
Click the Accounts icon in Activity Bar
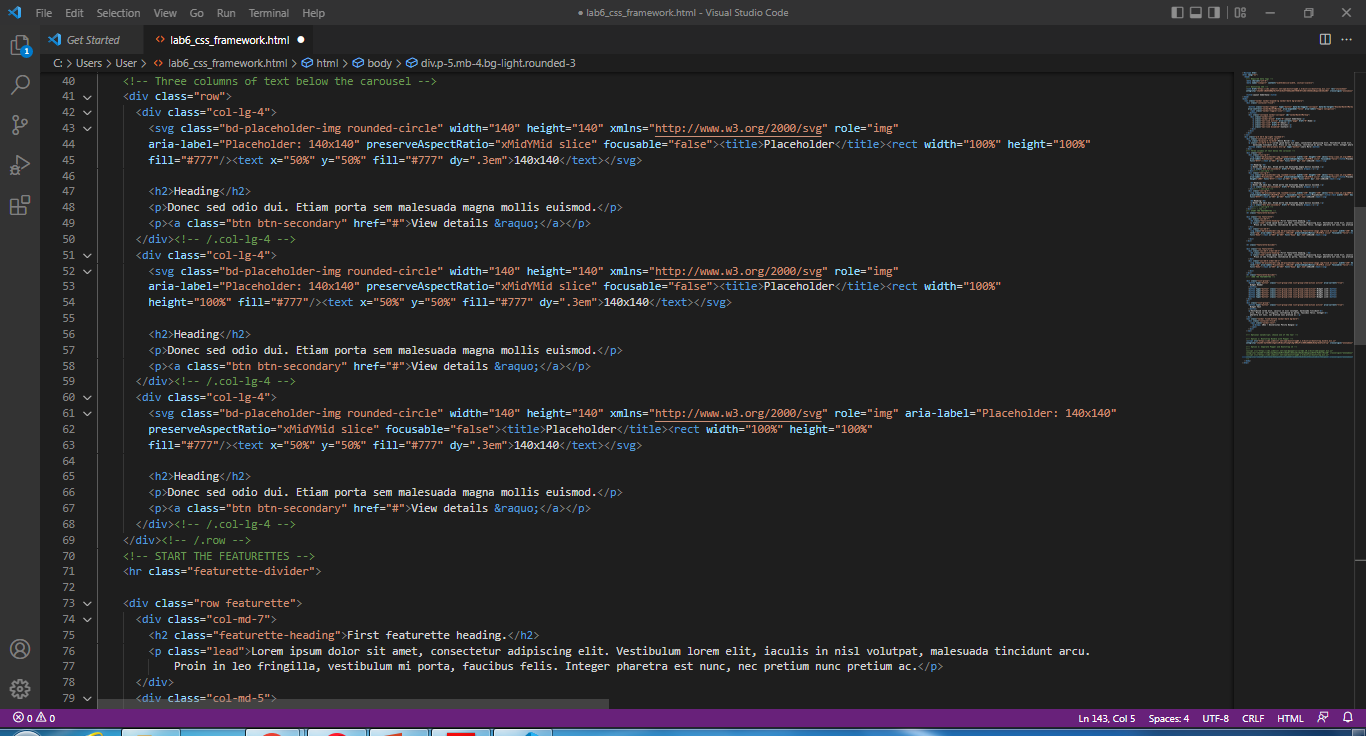pyautogui.click(x=20, y=649)
